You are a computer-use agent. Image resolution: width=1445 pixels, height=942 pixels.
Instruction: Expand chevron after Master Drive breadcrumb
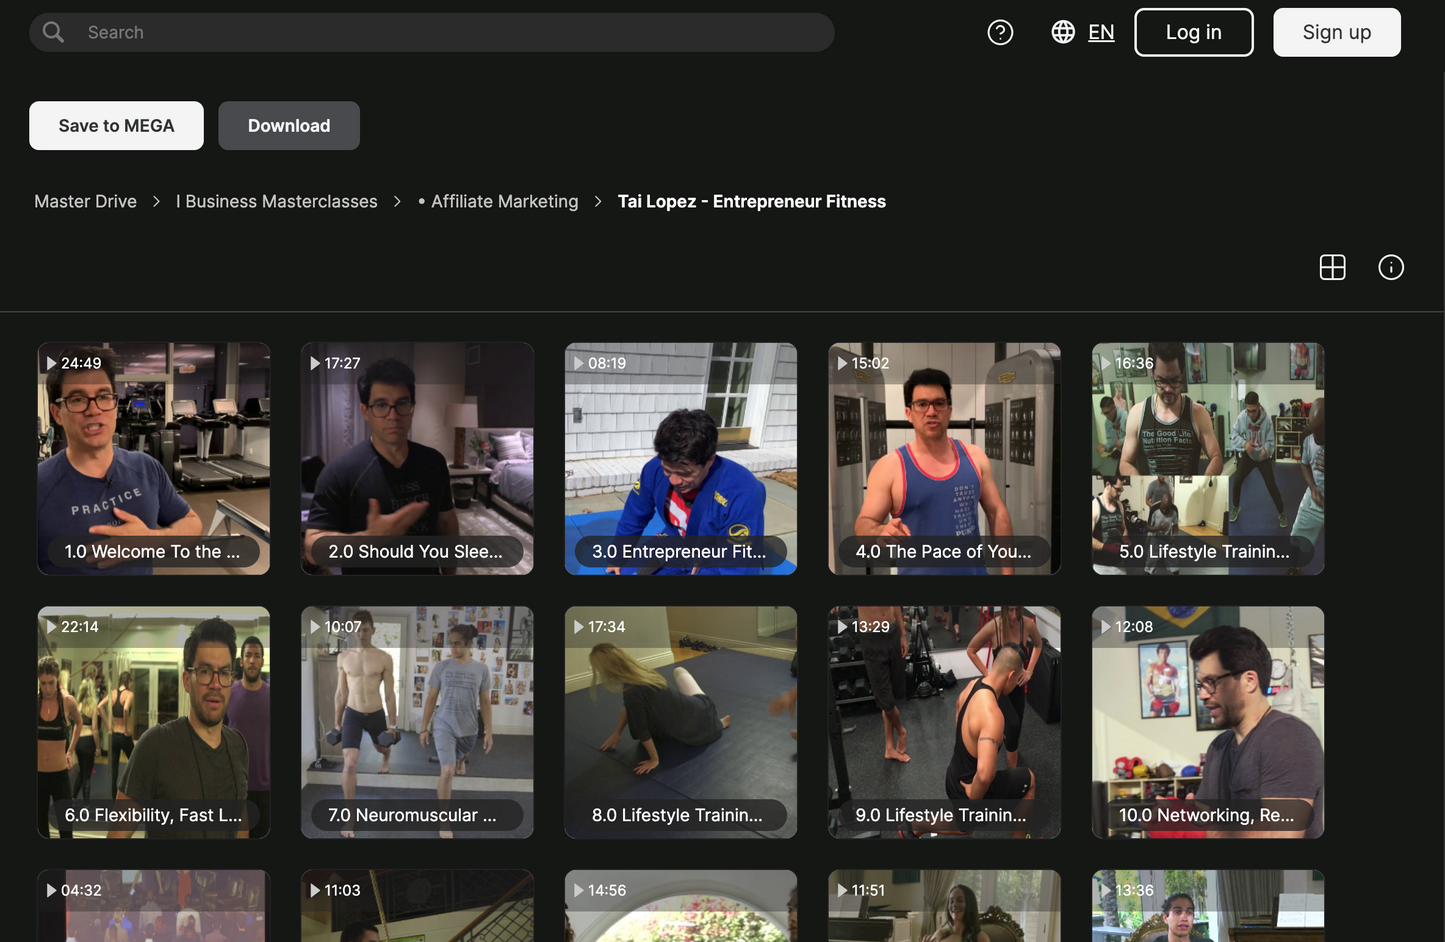[x=156, y=202]
